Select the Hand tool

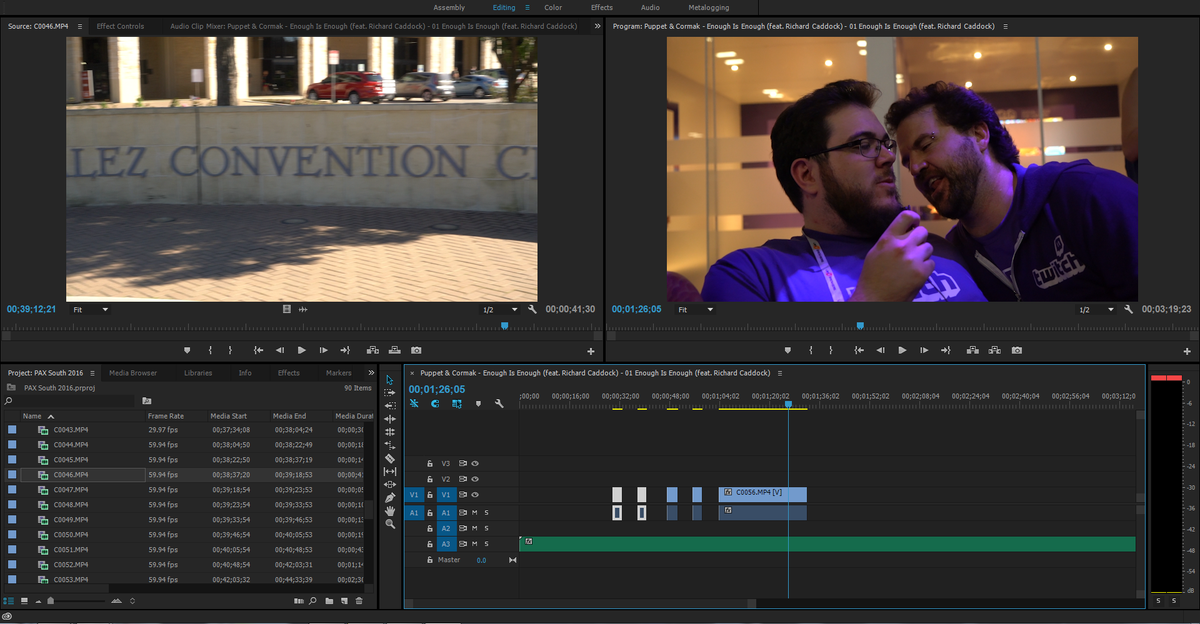tap(390, 510)
